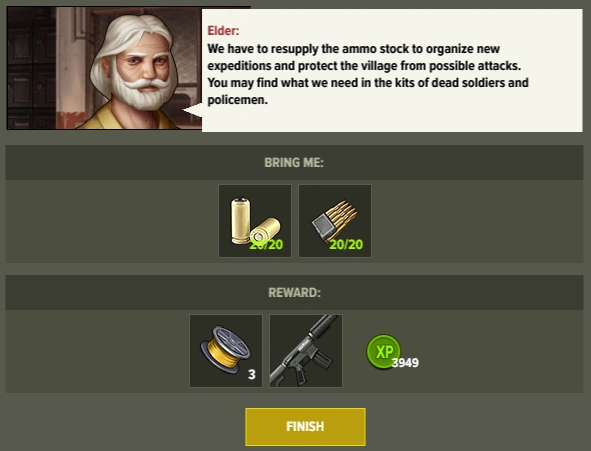Click the red 'Elder:' speaker name
This screenshot has height=451, width=591.
223,31
